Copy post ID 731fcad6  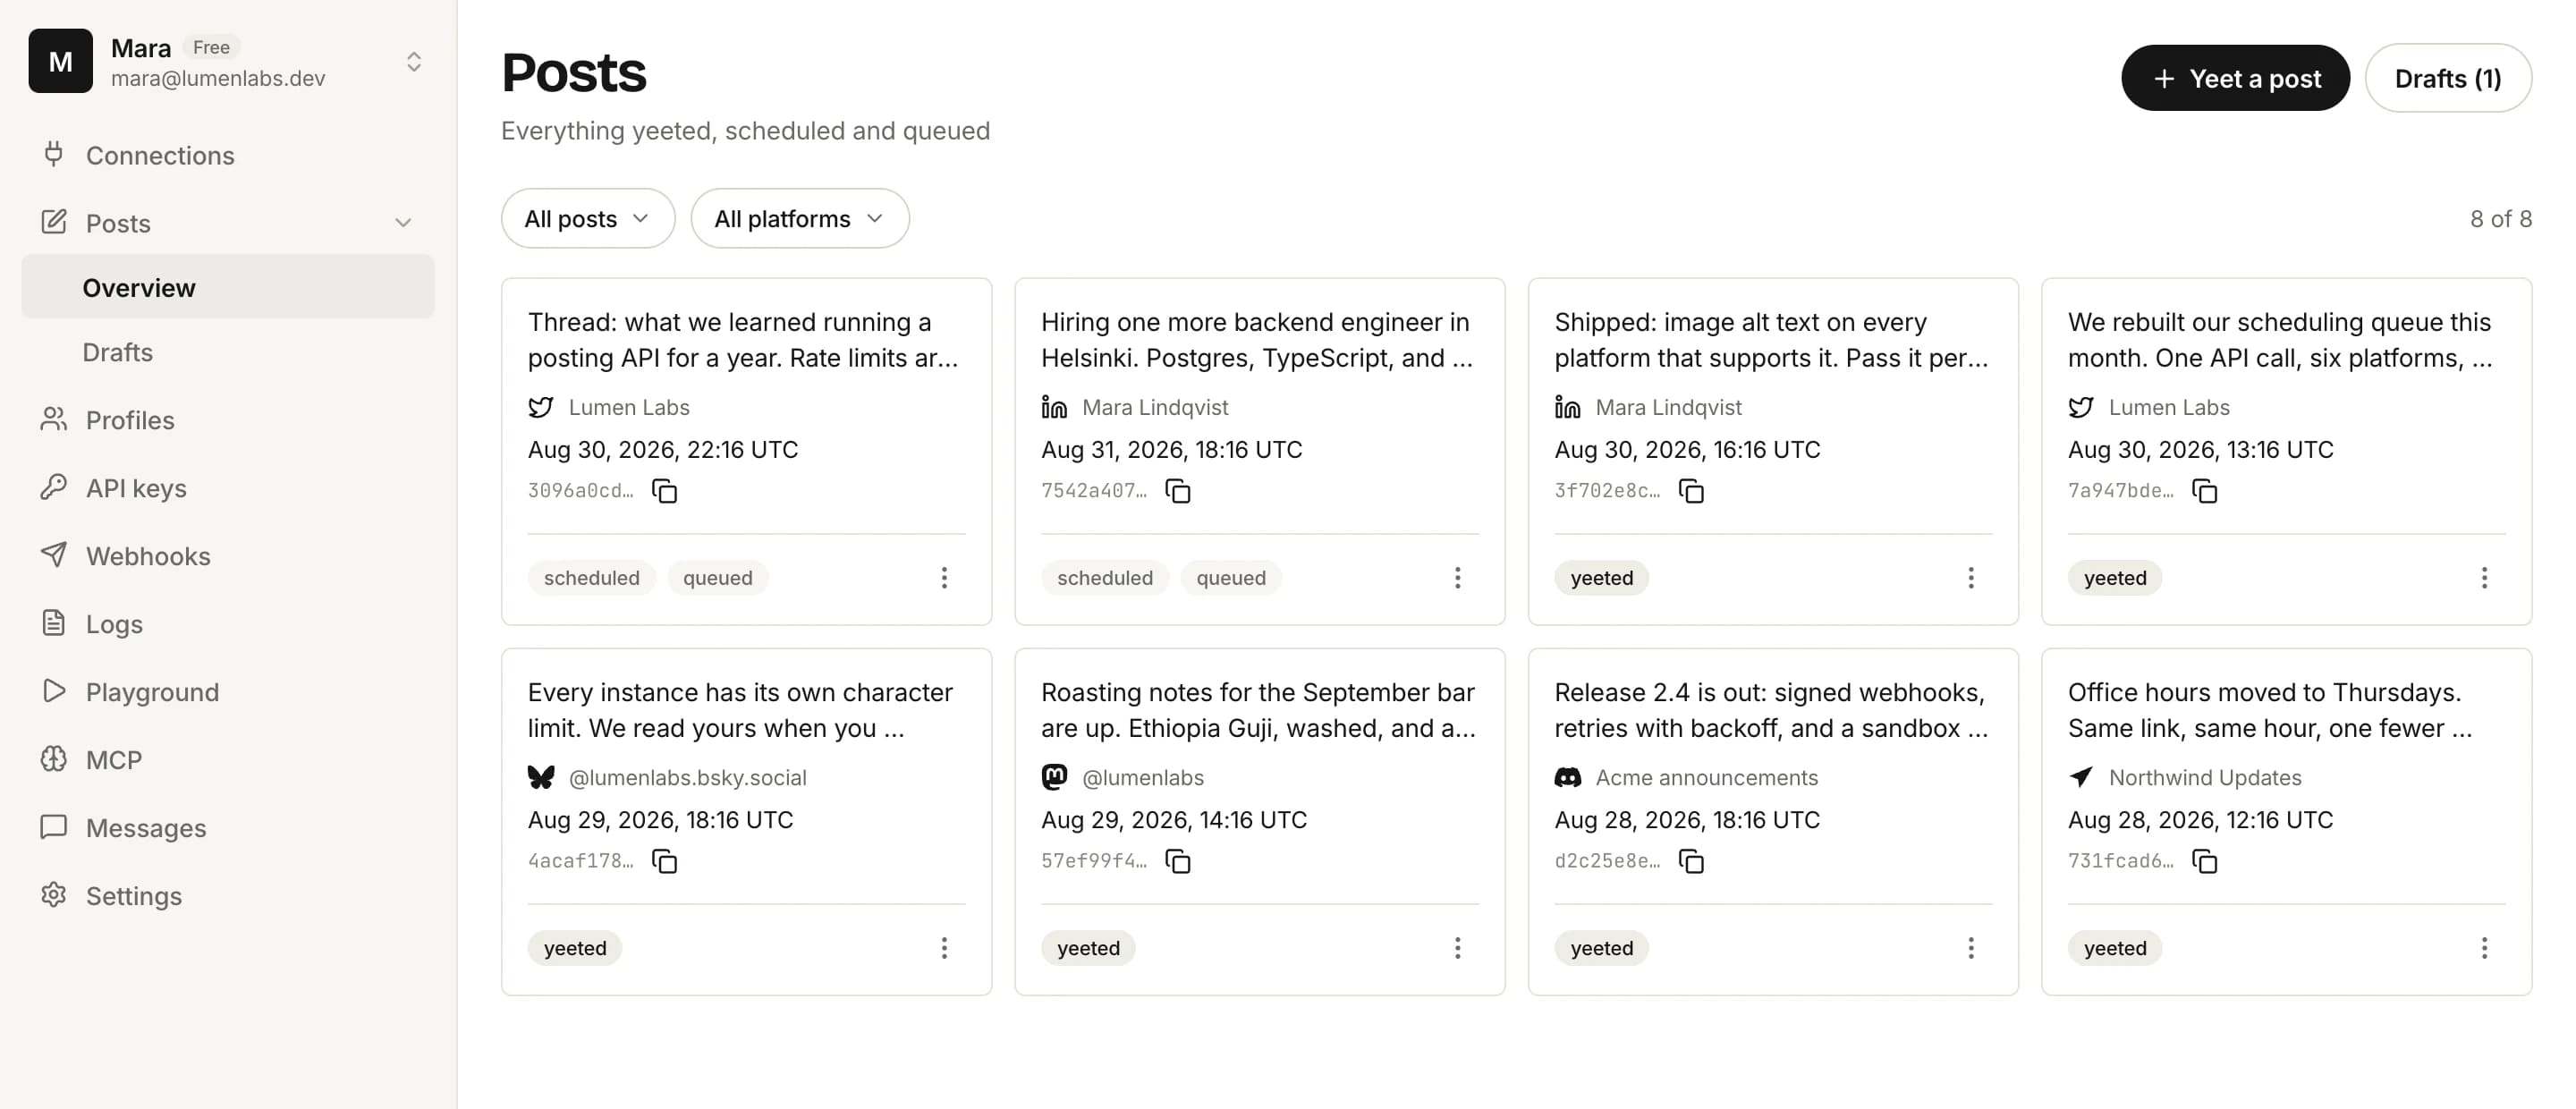[x=2204, y=861]
